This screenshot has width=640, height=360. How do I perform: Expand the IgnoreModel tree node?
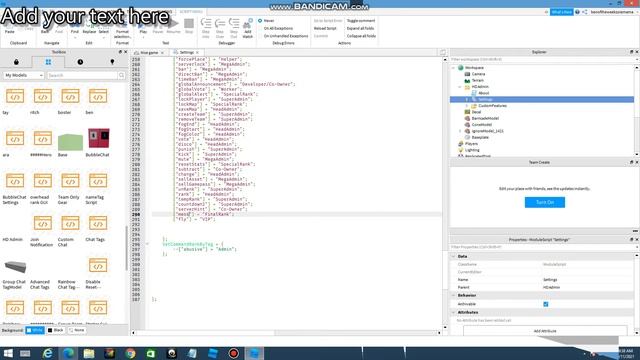pos(460,131)
